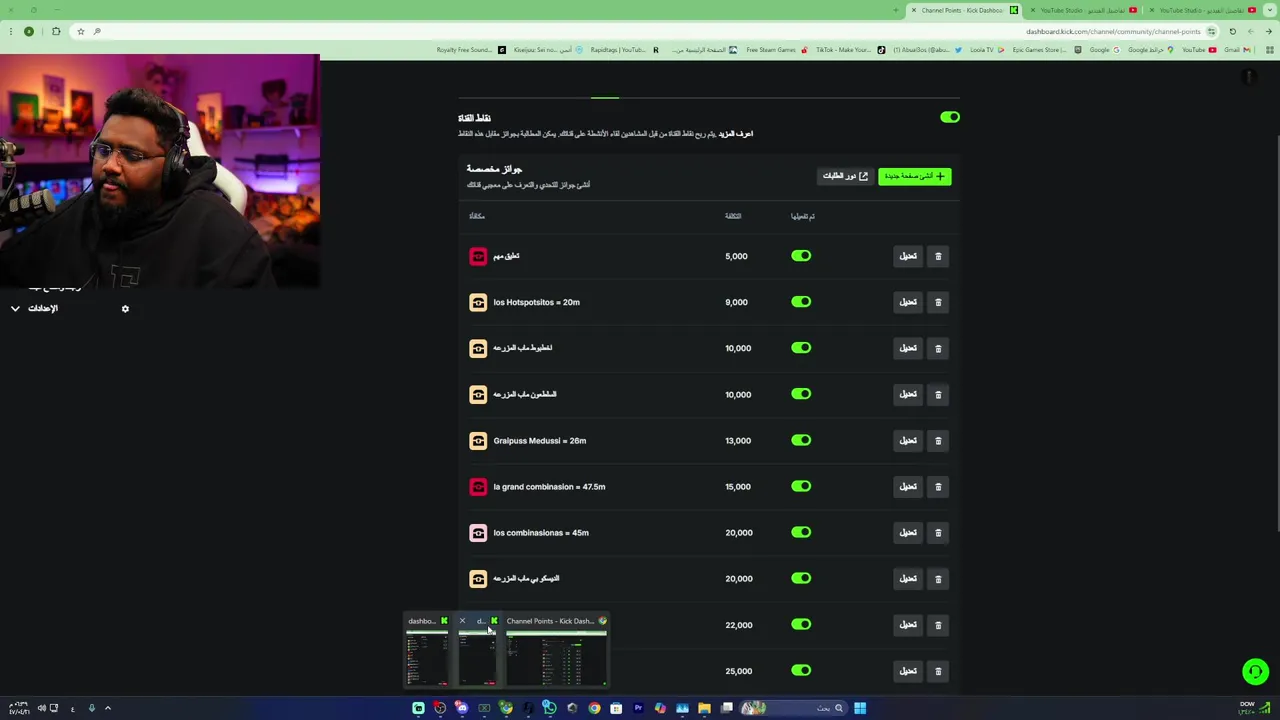Remove the la grand combinasion reward
The width and height of the screenshot is (1280, 720).
coord(938,486)
